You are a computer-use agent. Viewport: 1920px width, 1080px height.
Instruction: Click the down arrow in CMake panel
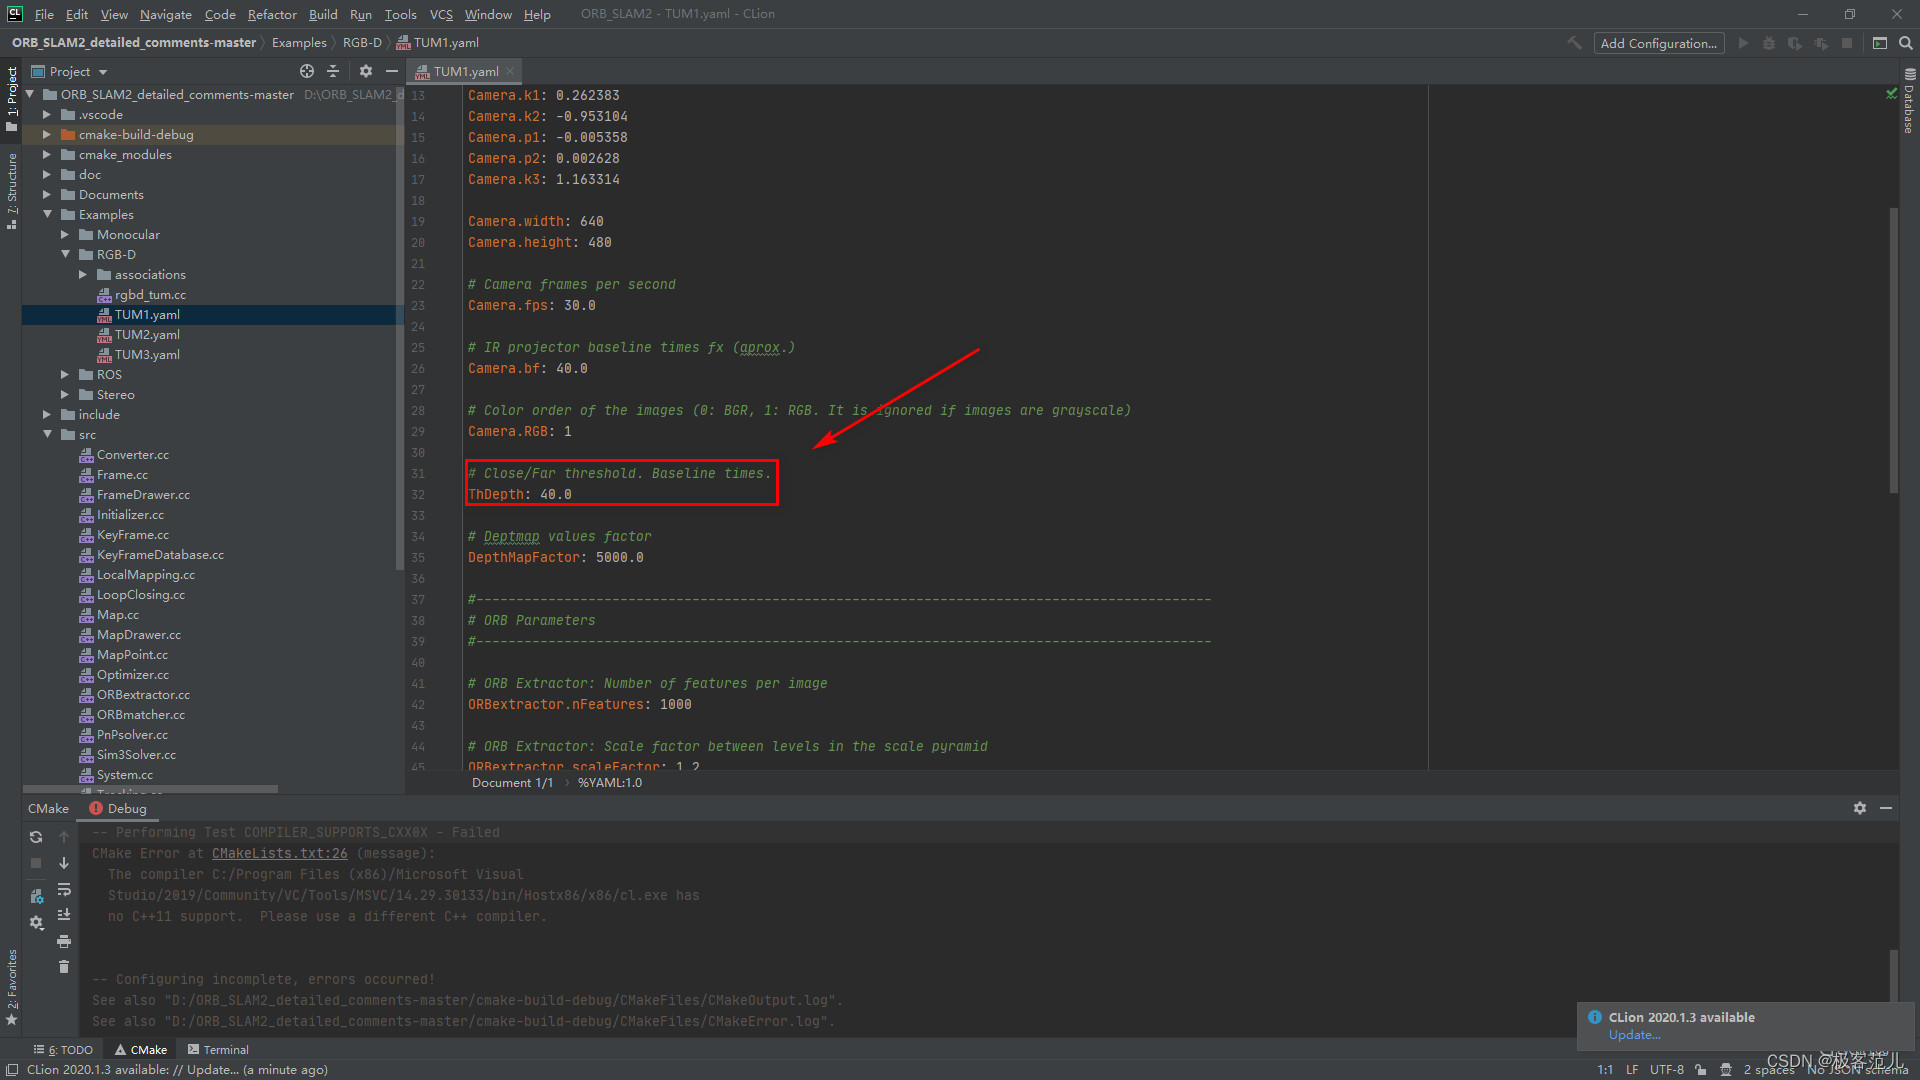[64, 863]
